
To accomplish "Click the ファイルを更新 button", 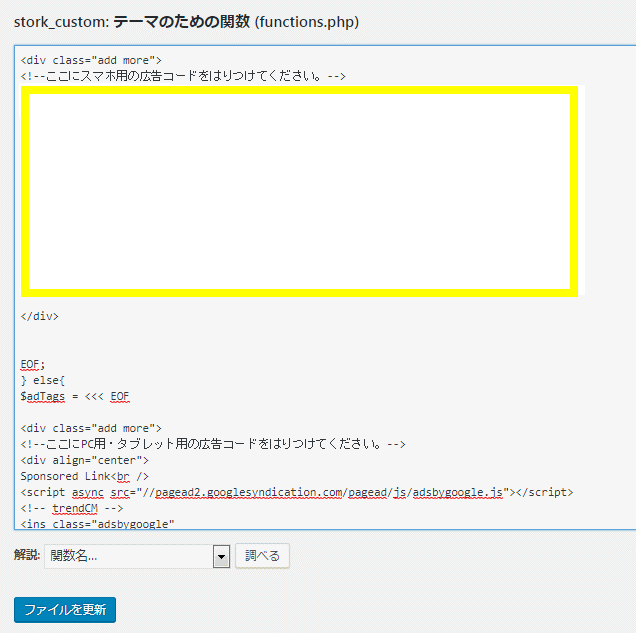I will [65, 609].
